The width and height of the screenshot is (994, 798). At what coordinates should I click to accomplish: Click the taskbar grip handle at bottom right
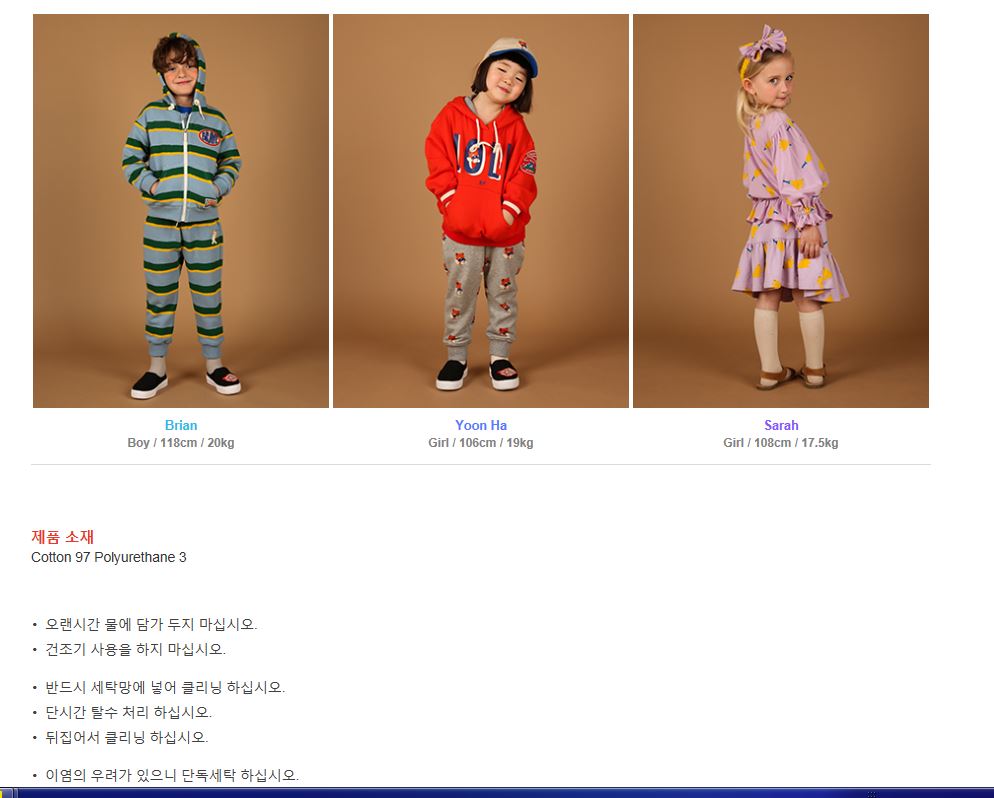872,794
